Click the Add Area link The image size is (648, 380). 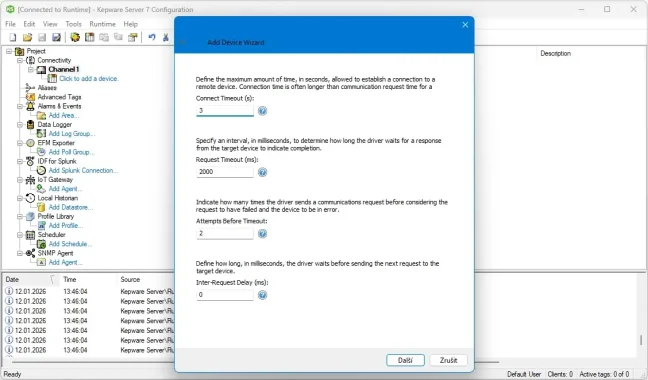tap(64, 115)
